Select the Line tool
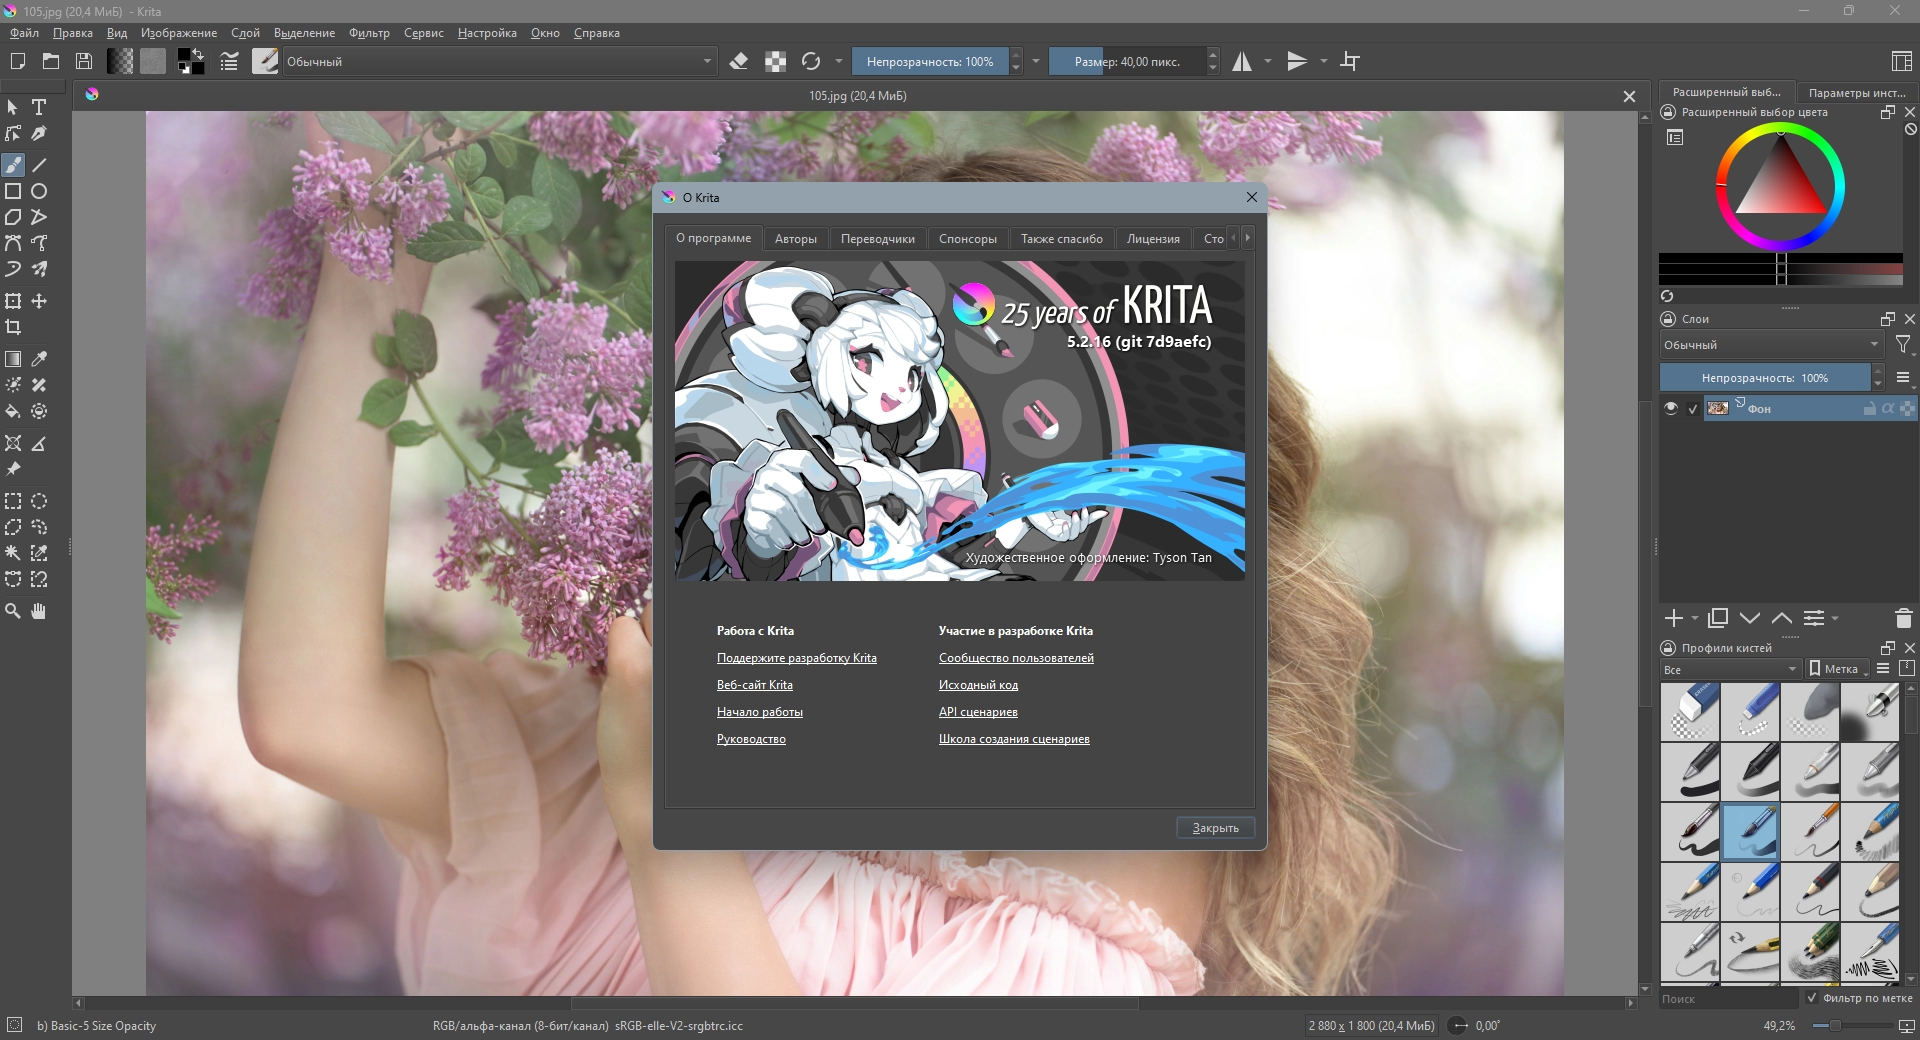This screenshot has height=1040, width=1920. [x=39, y=165]
